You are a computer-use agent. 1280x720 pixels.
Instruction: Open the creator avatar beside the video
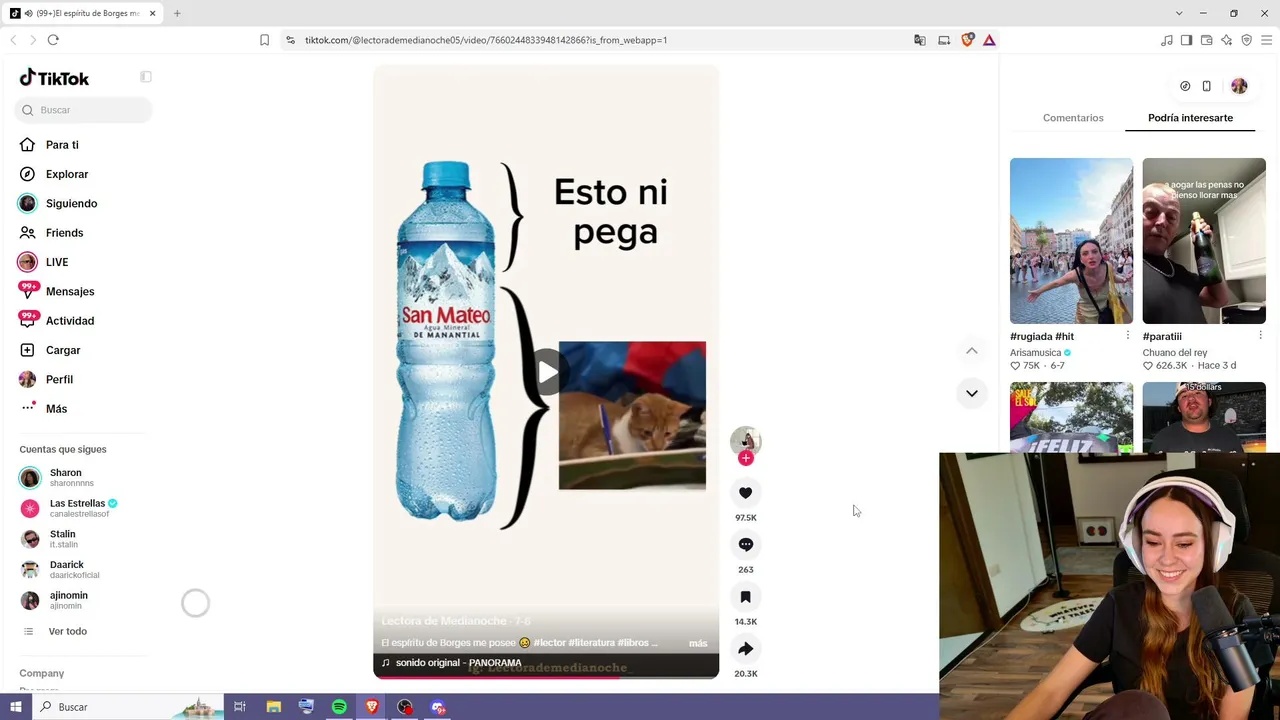pyautogui.click(x=745, y=441)
